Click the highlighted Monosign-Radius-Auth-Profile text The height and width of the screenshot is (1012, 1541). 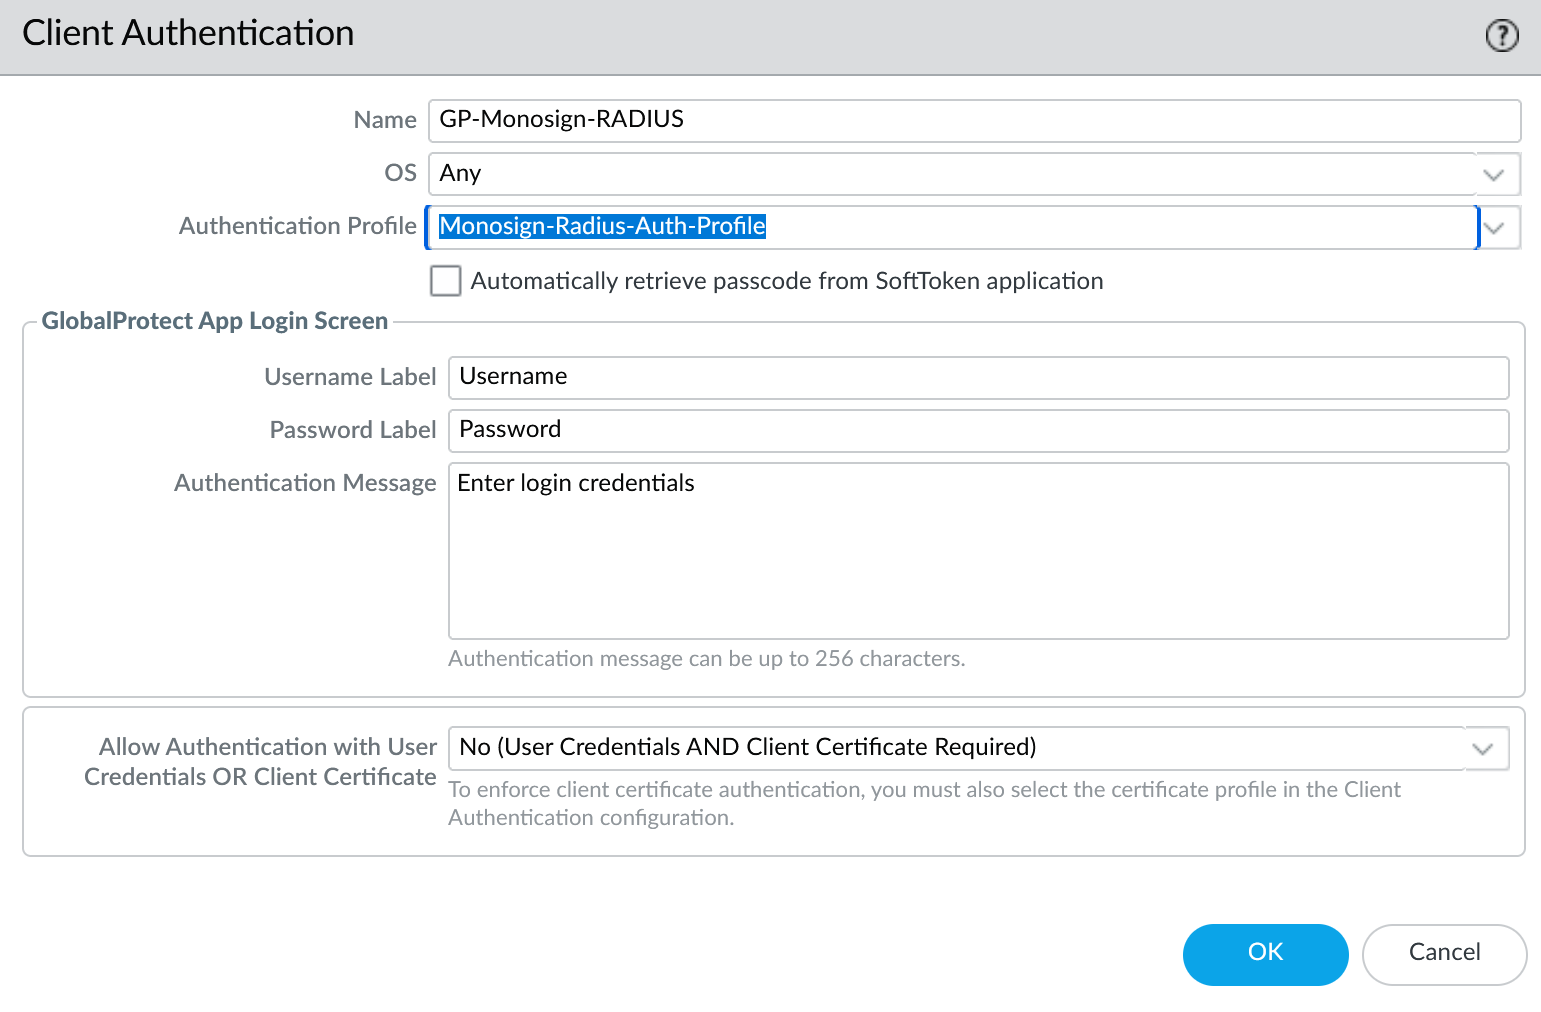[602, 227]
